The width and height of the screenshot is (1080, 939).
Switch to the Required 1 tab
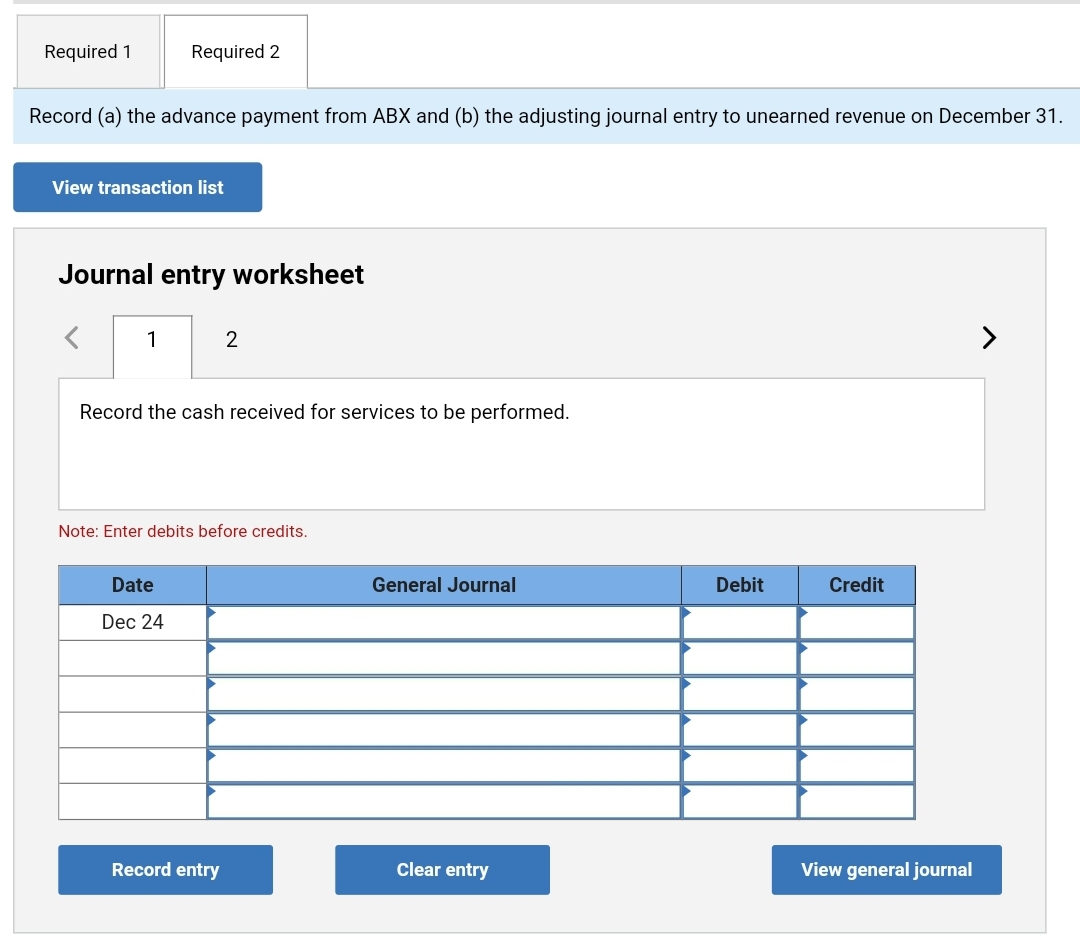pyautogui.click(x=88, y=51)
